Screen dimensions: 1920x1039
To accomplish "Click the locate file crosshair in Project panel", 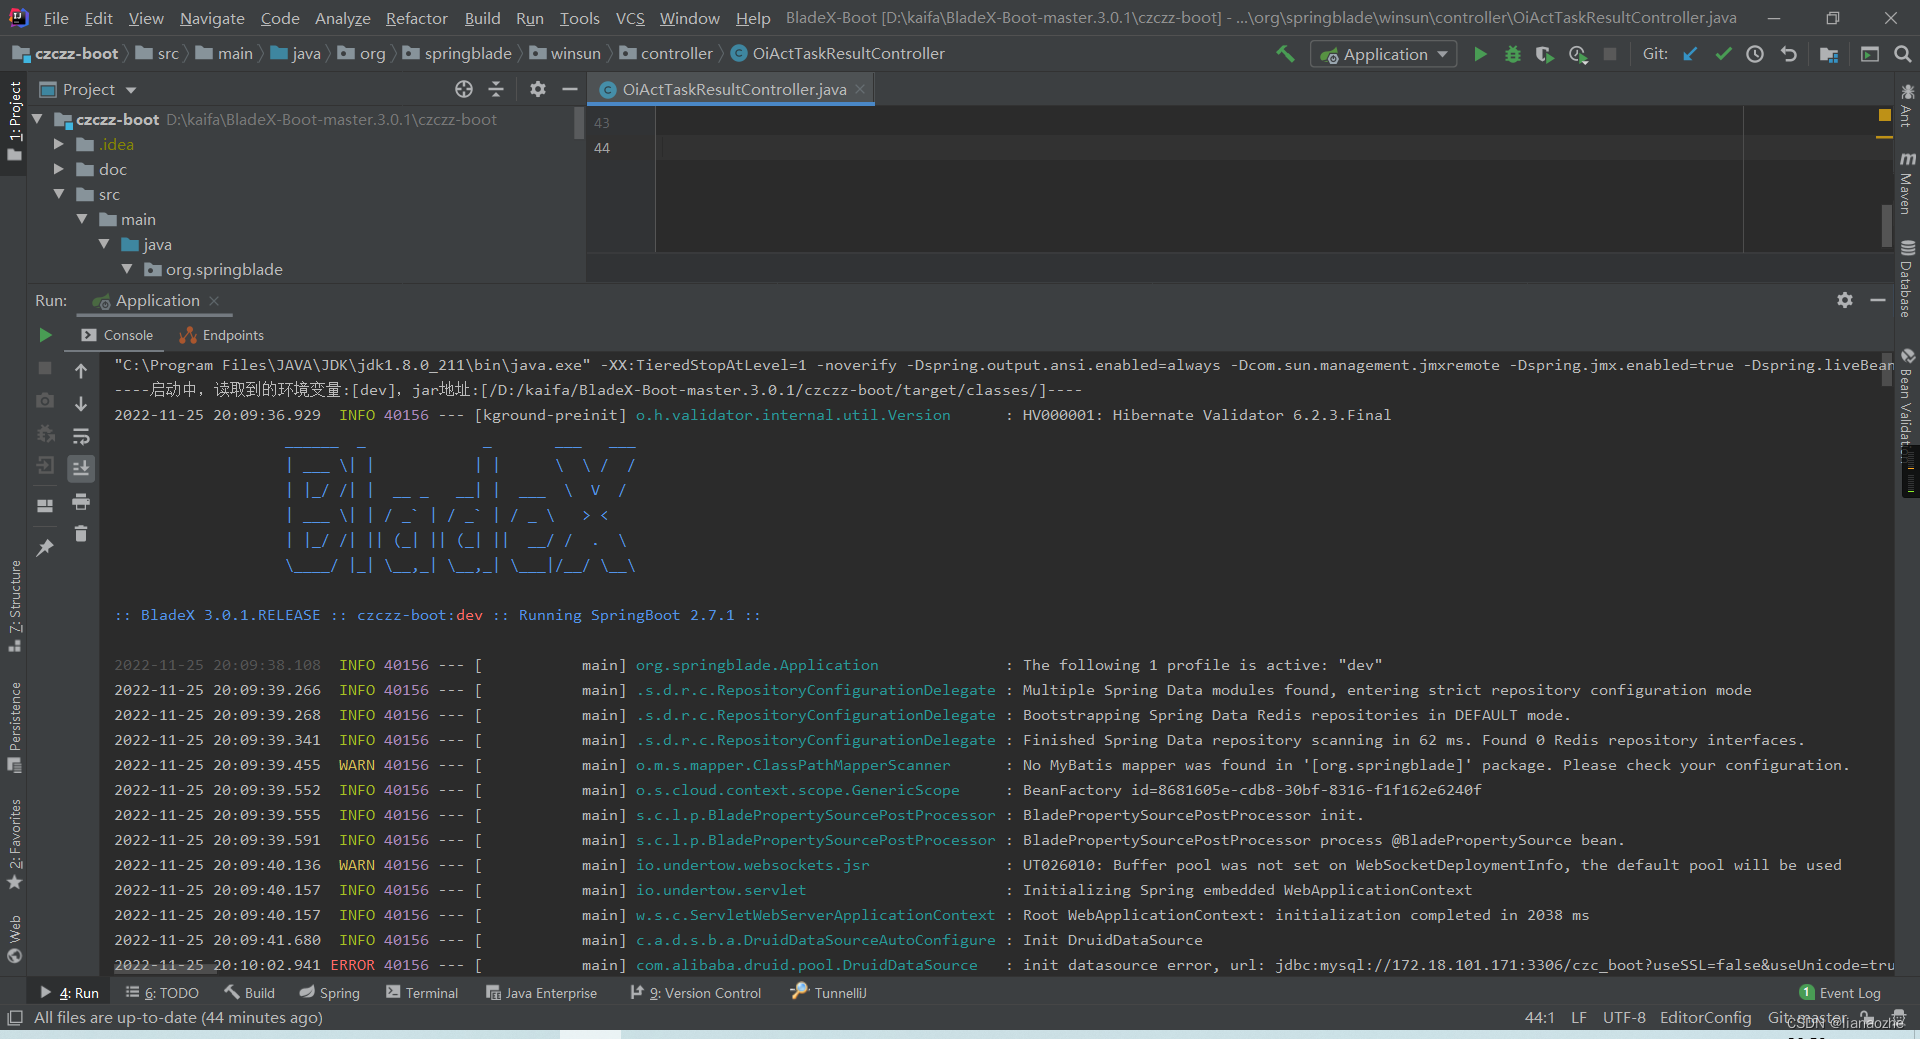I will (464, 89).
